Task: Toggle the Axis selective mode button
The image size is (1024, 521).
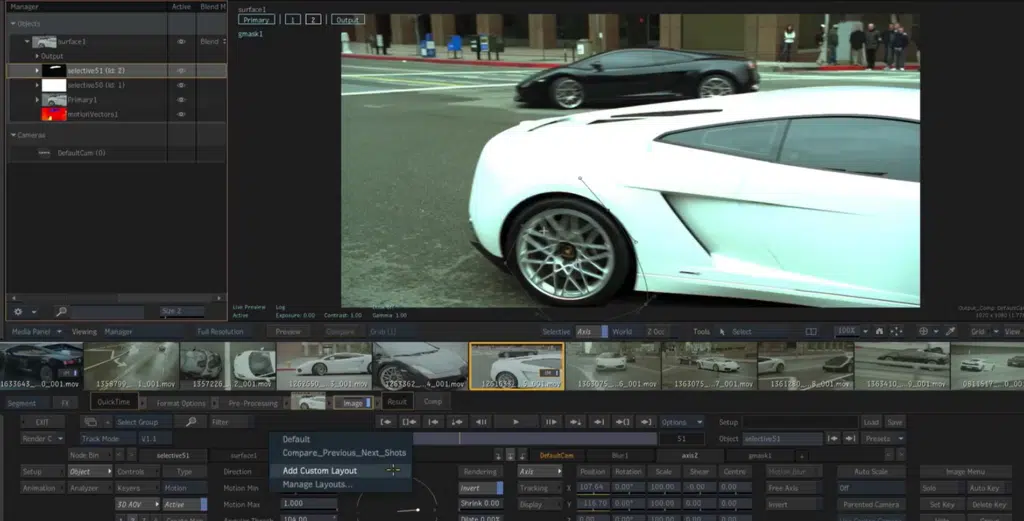Action: click(591, 332)
